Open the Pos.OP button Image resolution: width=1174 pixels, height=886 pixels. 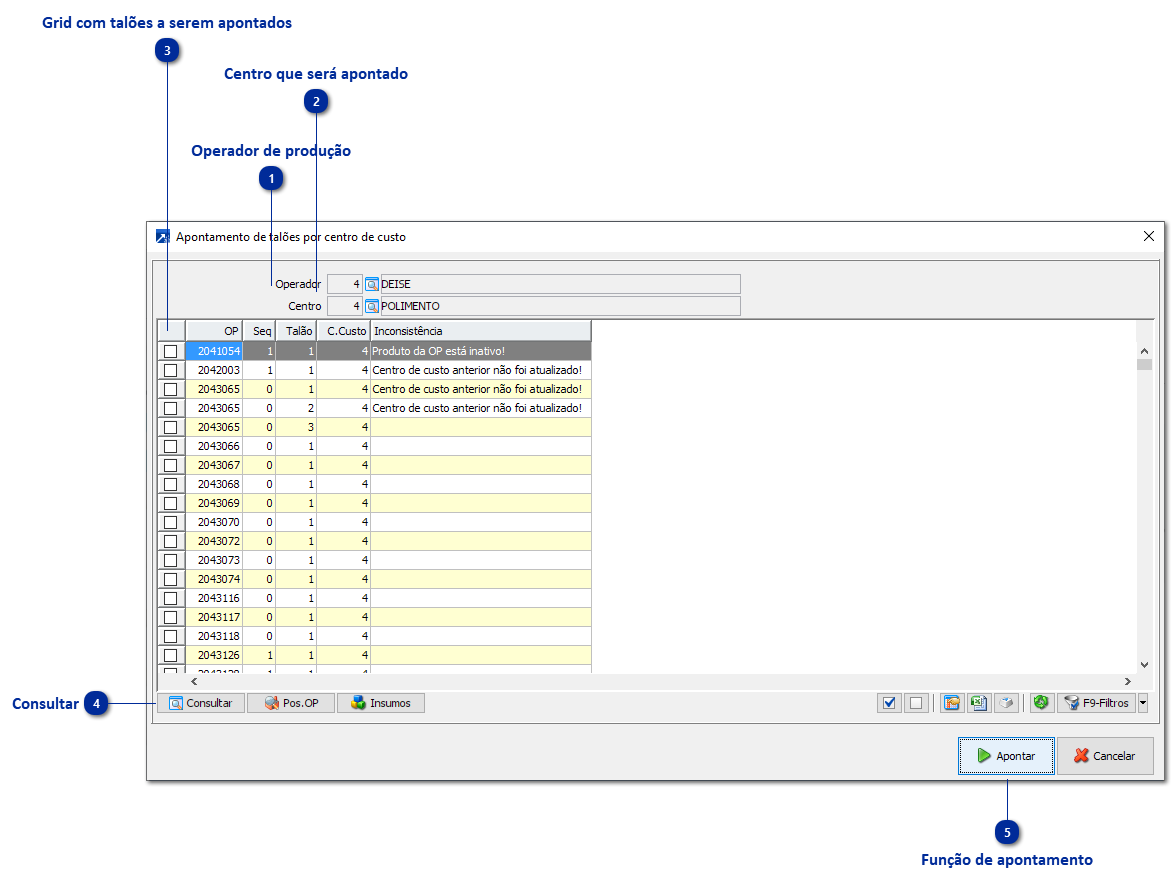click(291, 703)
